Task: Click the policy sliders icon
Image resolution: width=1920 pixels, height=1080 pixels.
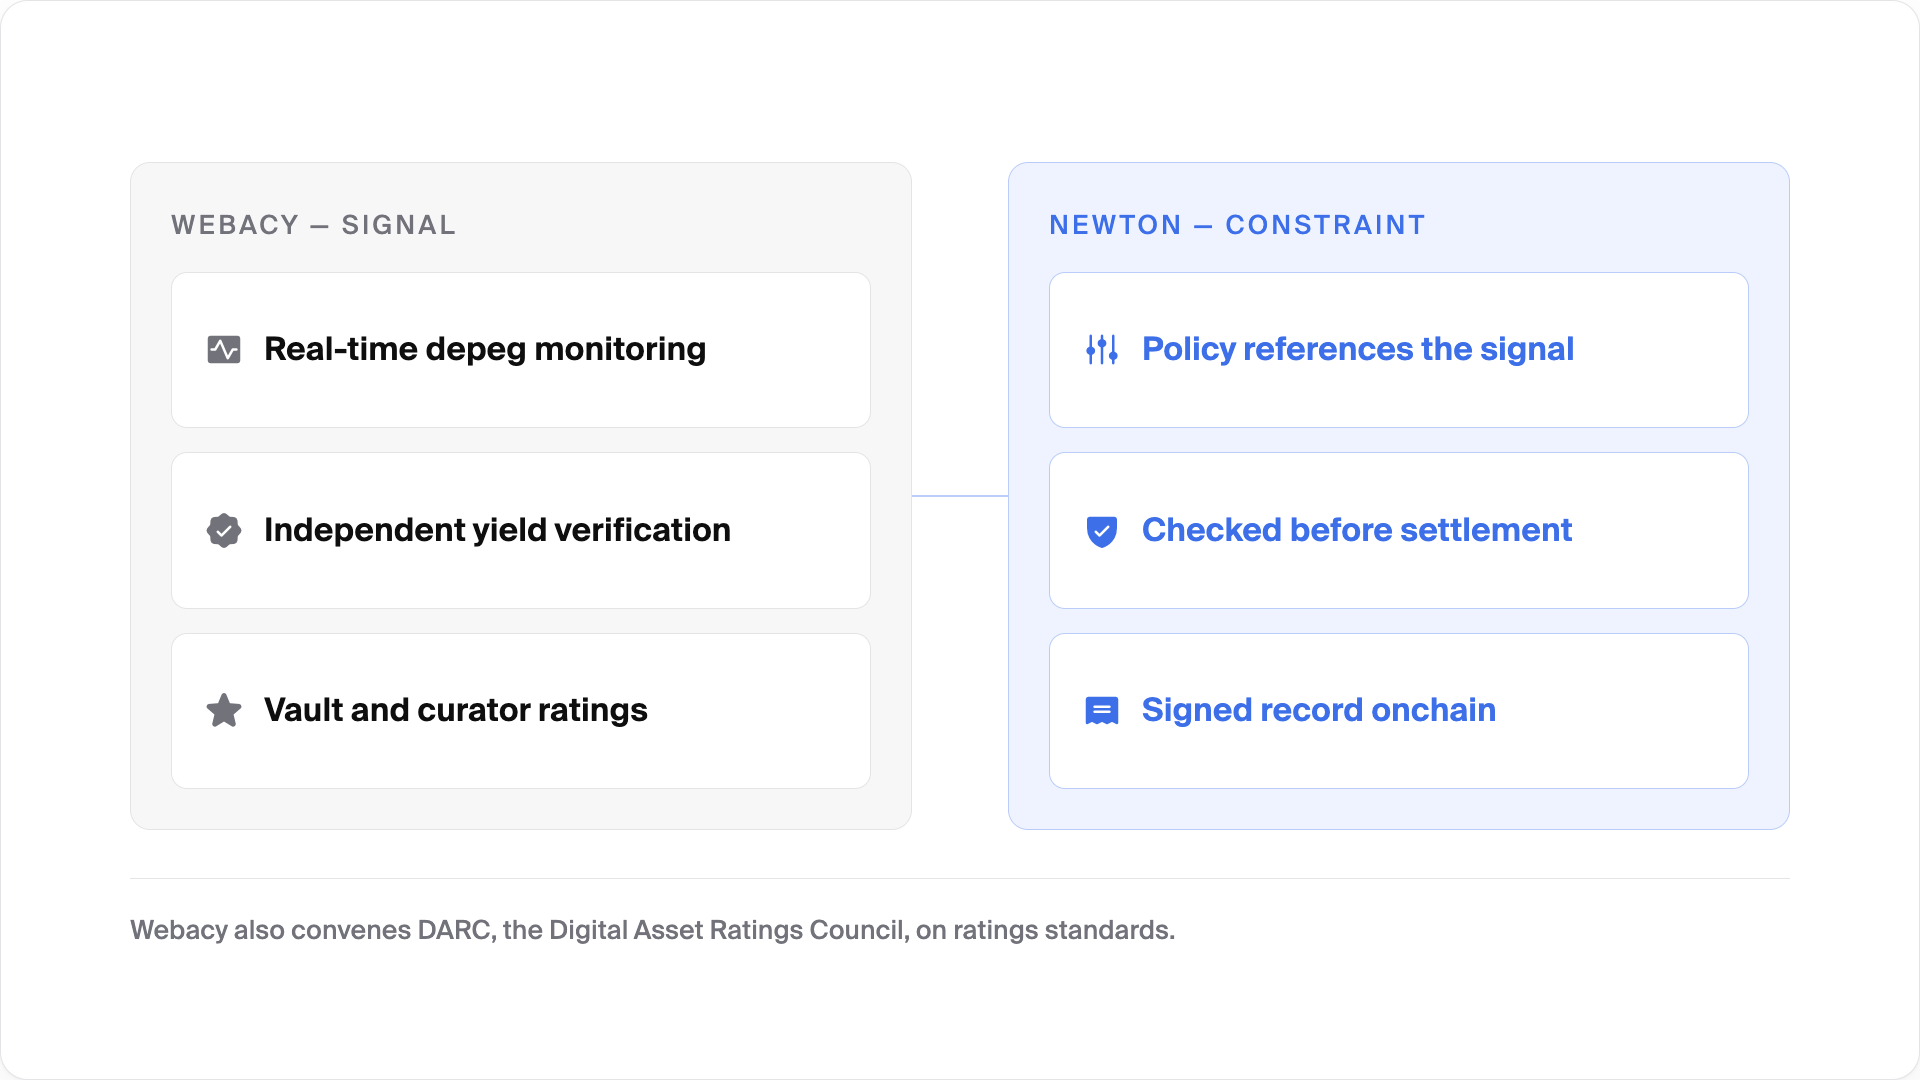Action: pyautogui.click(x=1102, y=350)
